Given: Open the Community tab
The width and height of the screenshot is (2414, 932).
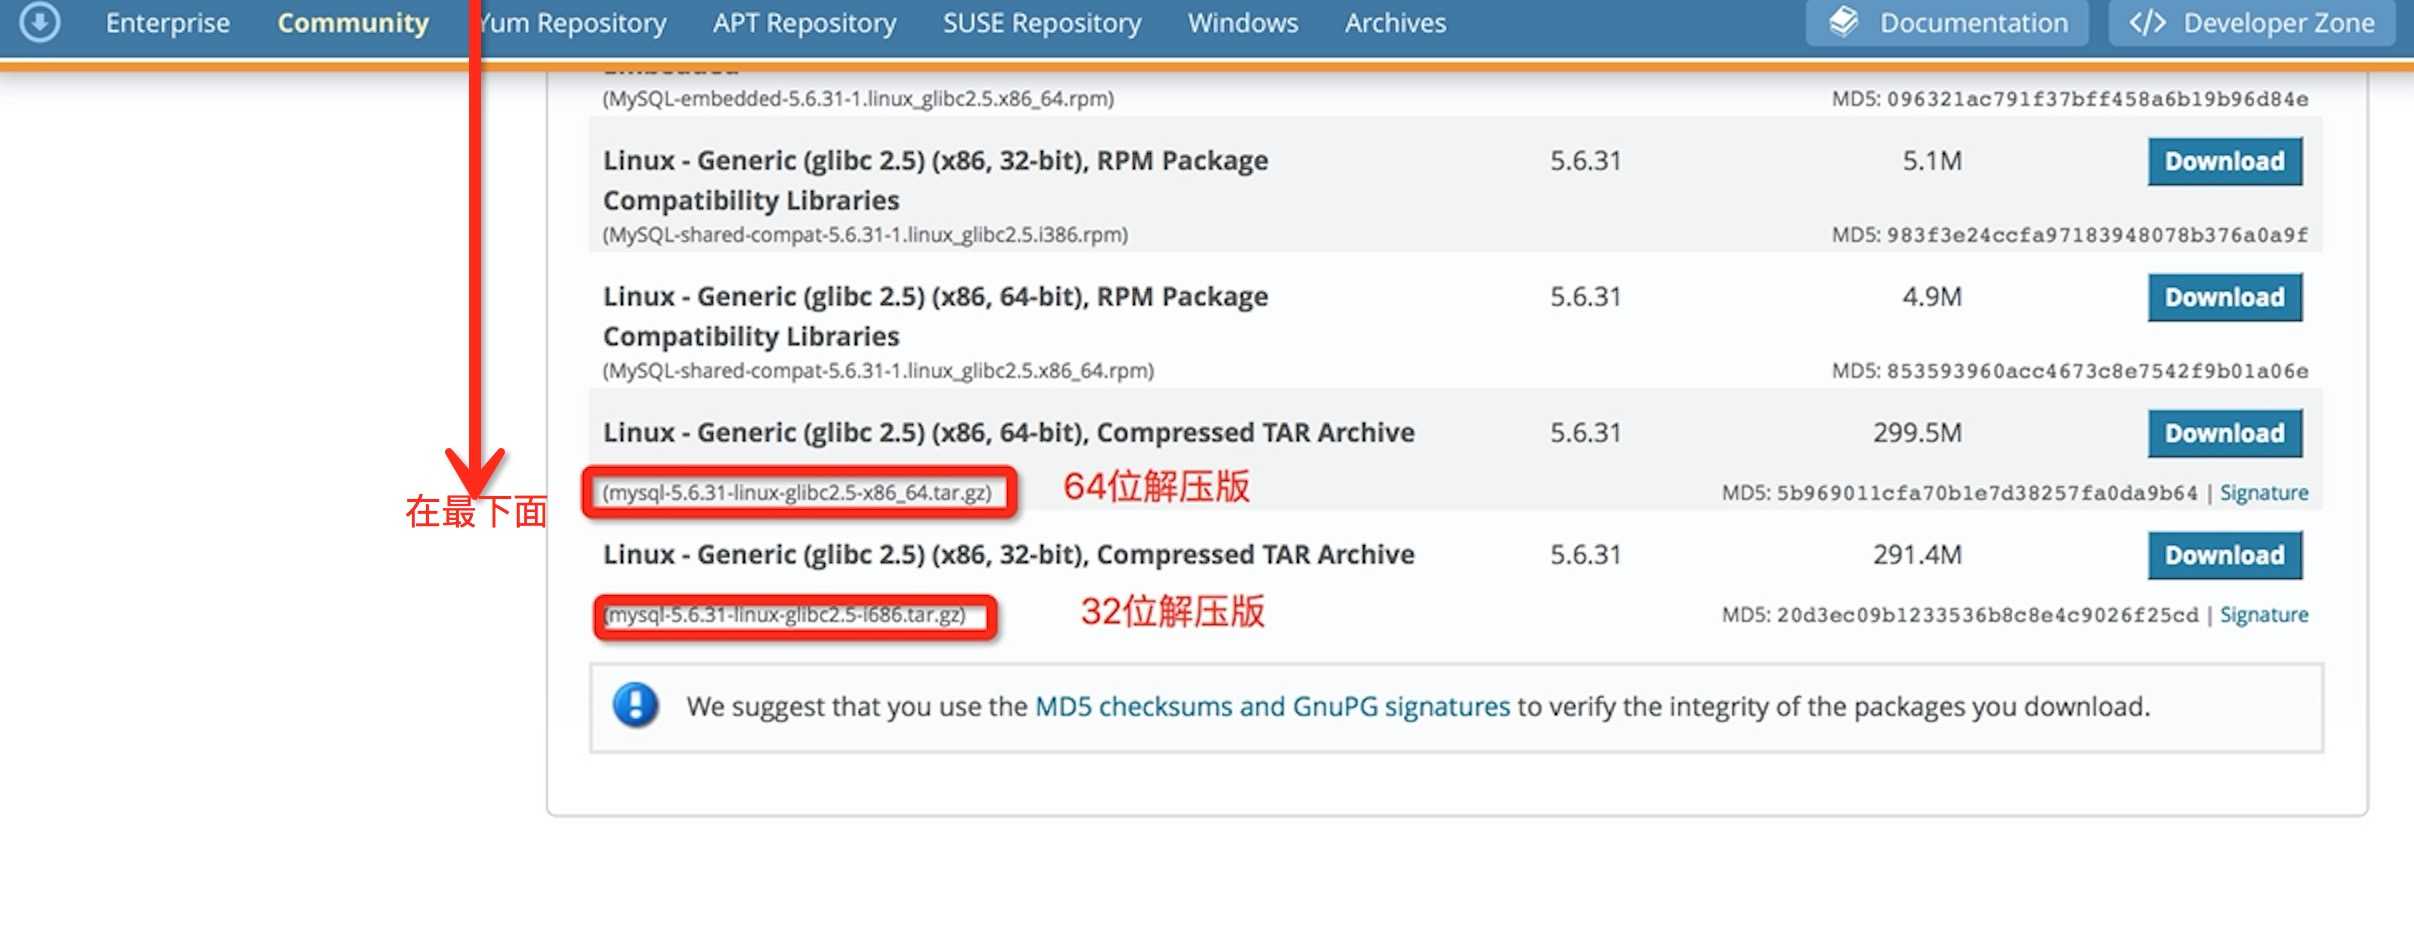Looking at the screenshot, I should click(353, 22).
